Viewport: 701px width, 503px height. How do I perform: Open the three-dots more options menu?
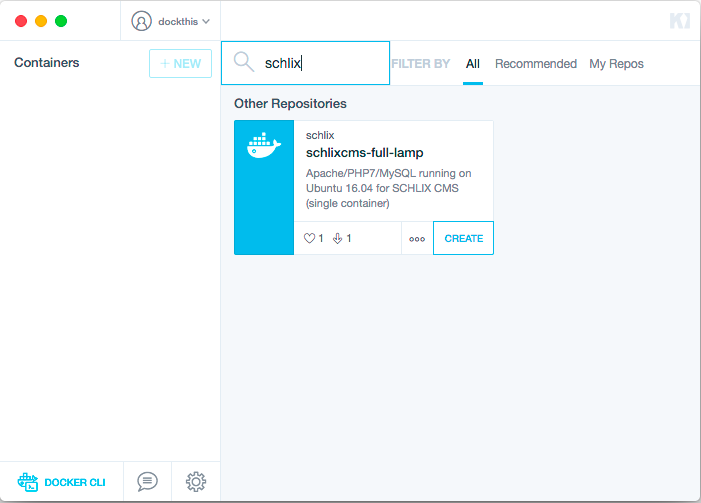coord(417,239)
